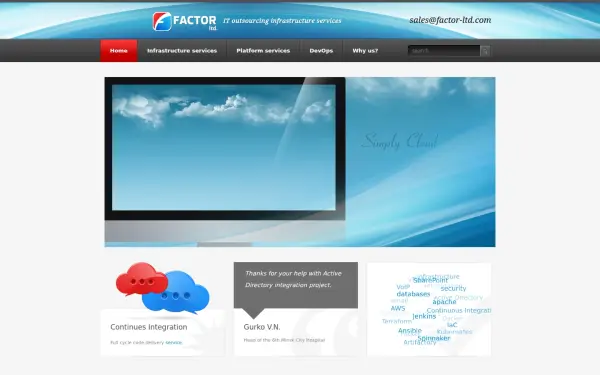Click the Spinnaker tag

click(434, 338)
